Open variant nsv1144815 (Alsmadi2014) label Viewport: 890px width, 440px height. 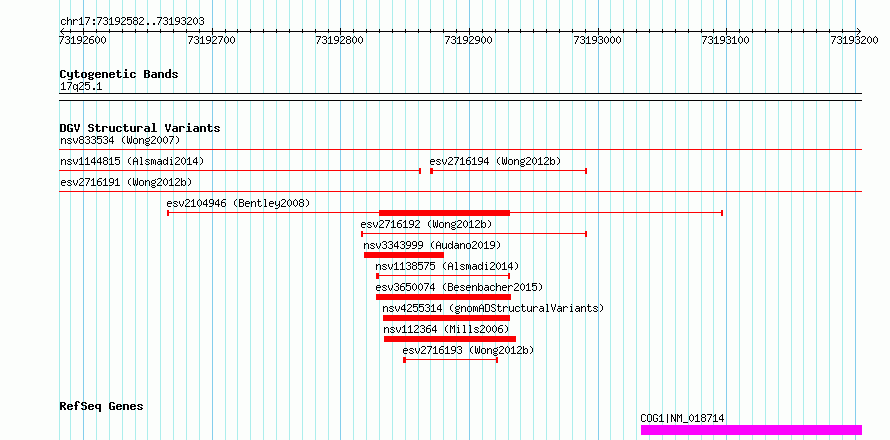(x=132, y=161)
